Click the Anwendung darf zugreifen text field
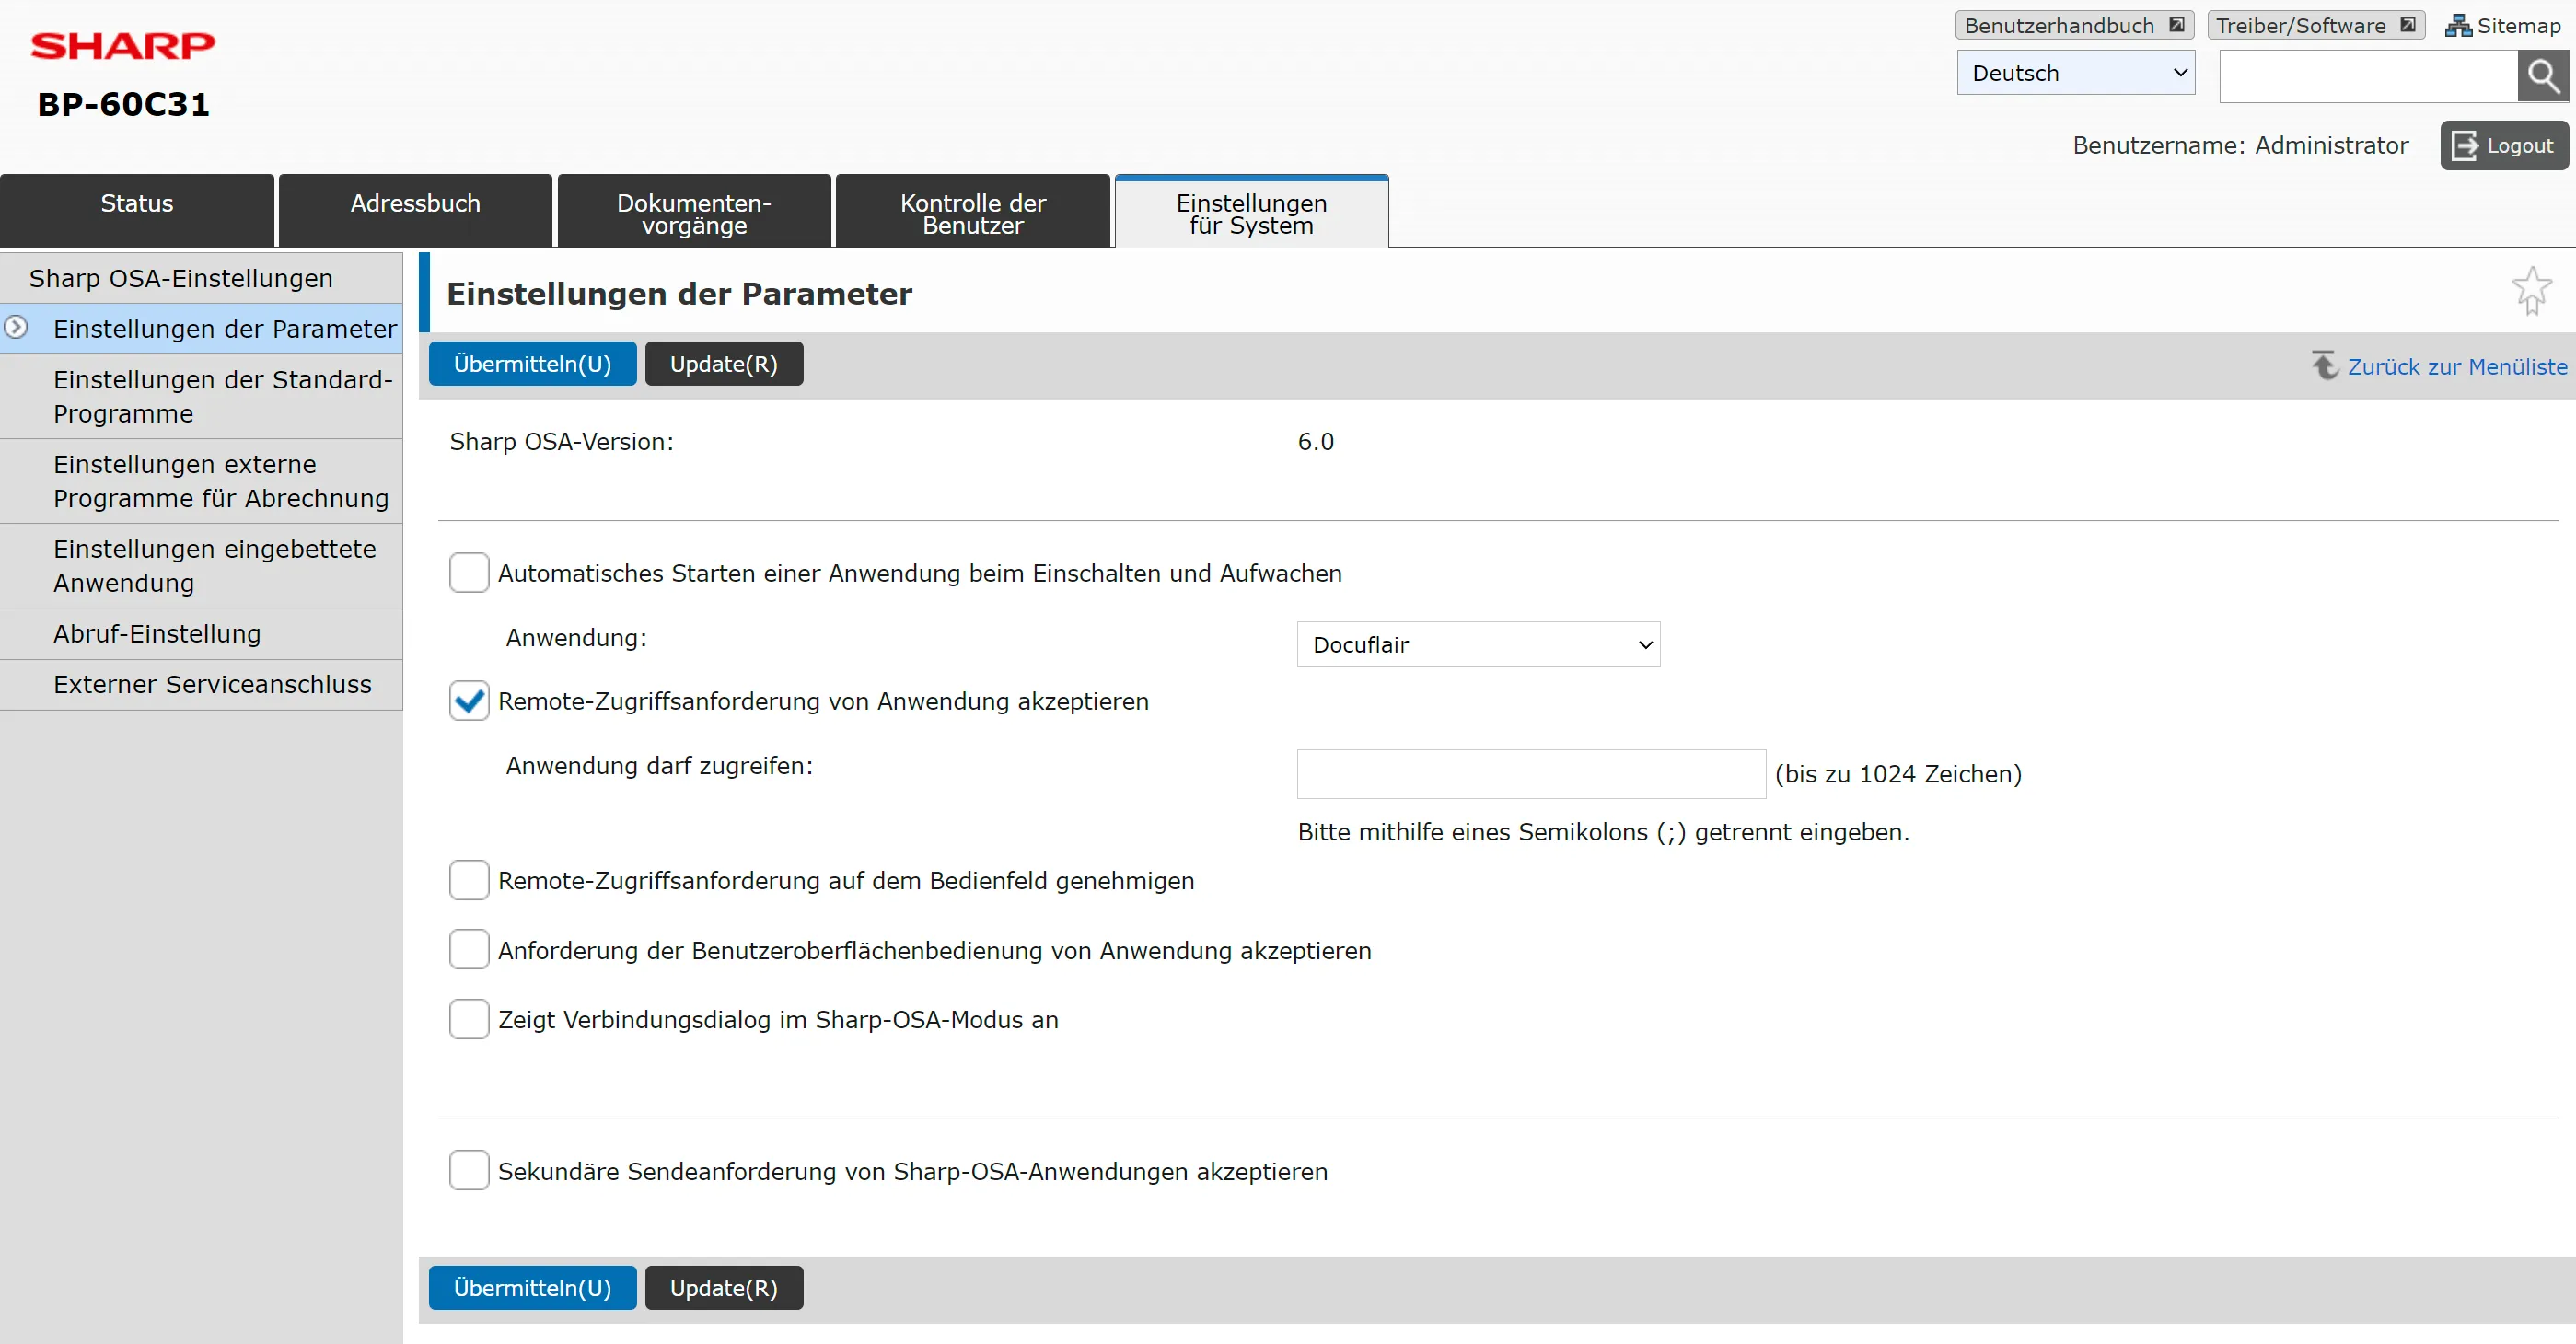 click(1531, 774)
